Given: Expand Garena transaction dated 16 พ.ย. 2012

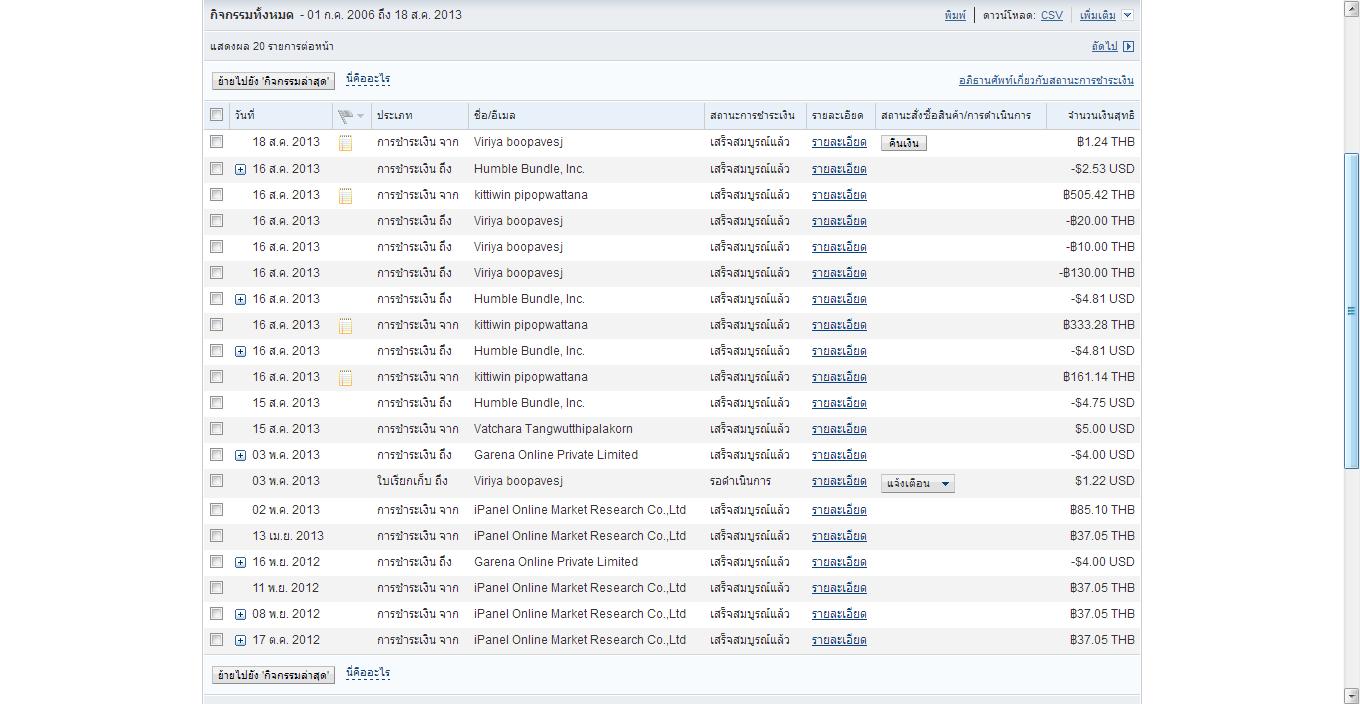Looking at the screenshot, I should click(240, 563).
